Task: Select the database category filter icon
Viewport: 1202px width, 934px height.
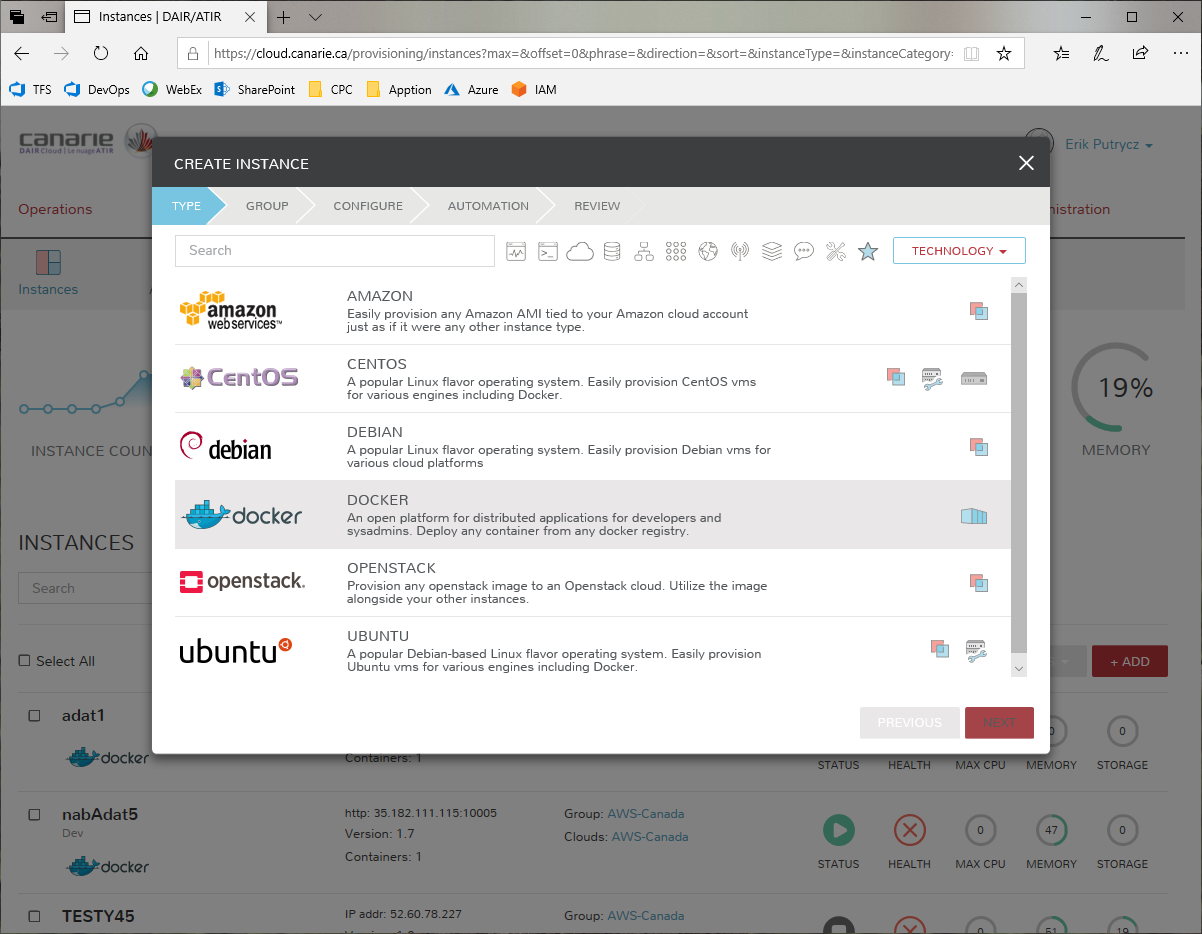Action: coord(612,252)
